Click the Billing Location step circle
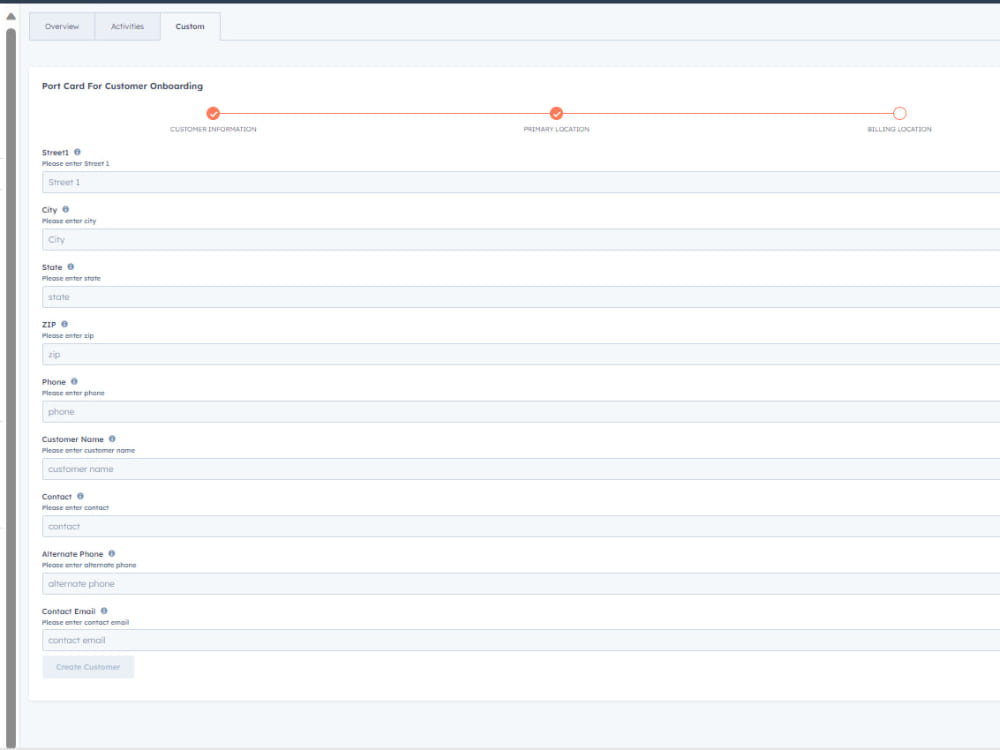This screenshot has width=1000, height=750. click(899, 114)
